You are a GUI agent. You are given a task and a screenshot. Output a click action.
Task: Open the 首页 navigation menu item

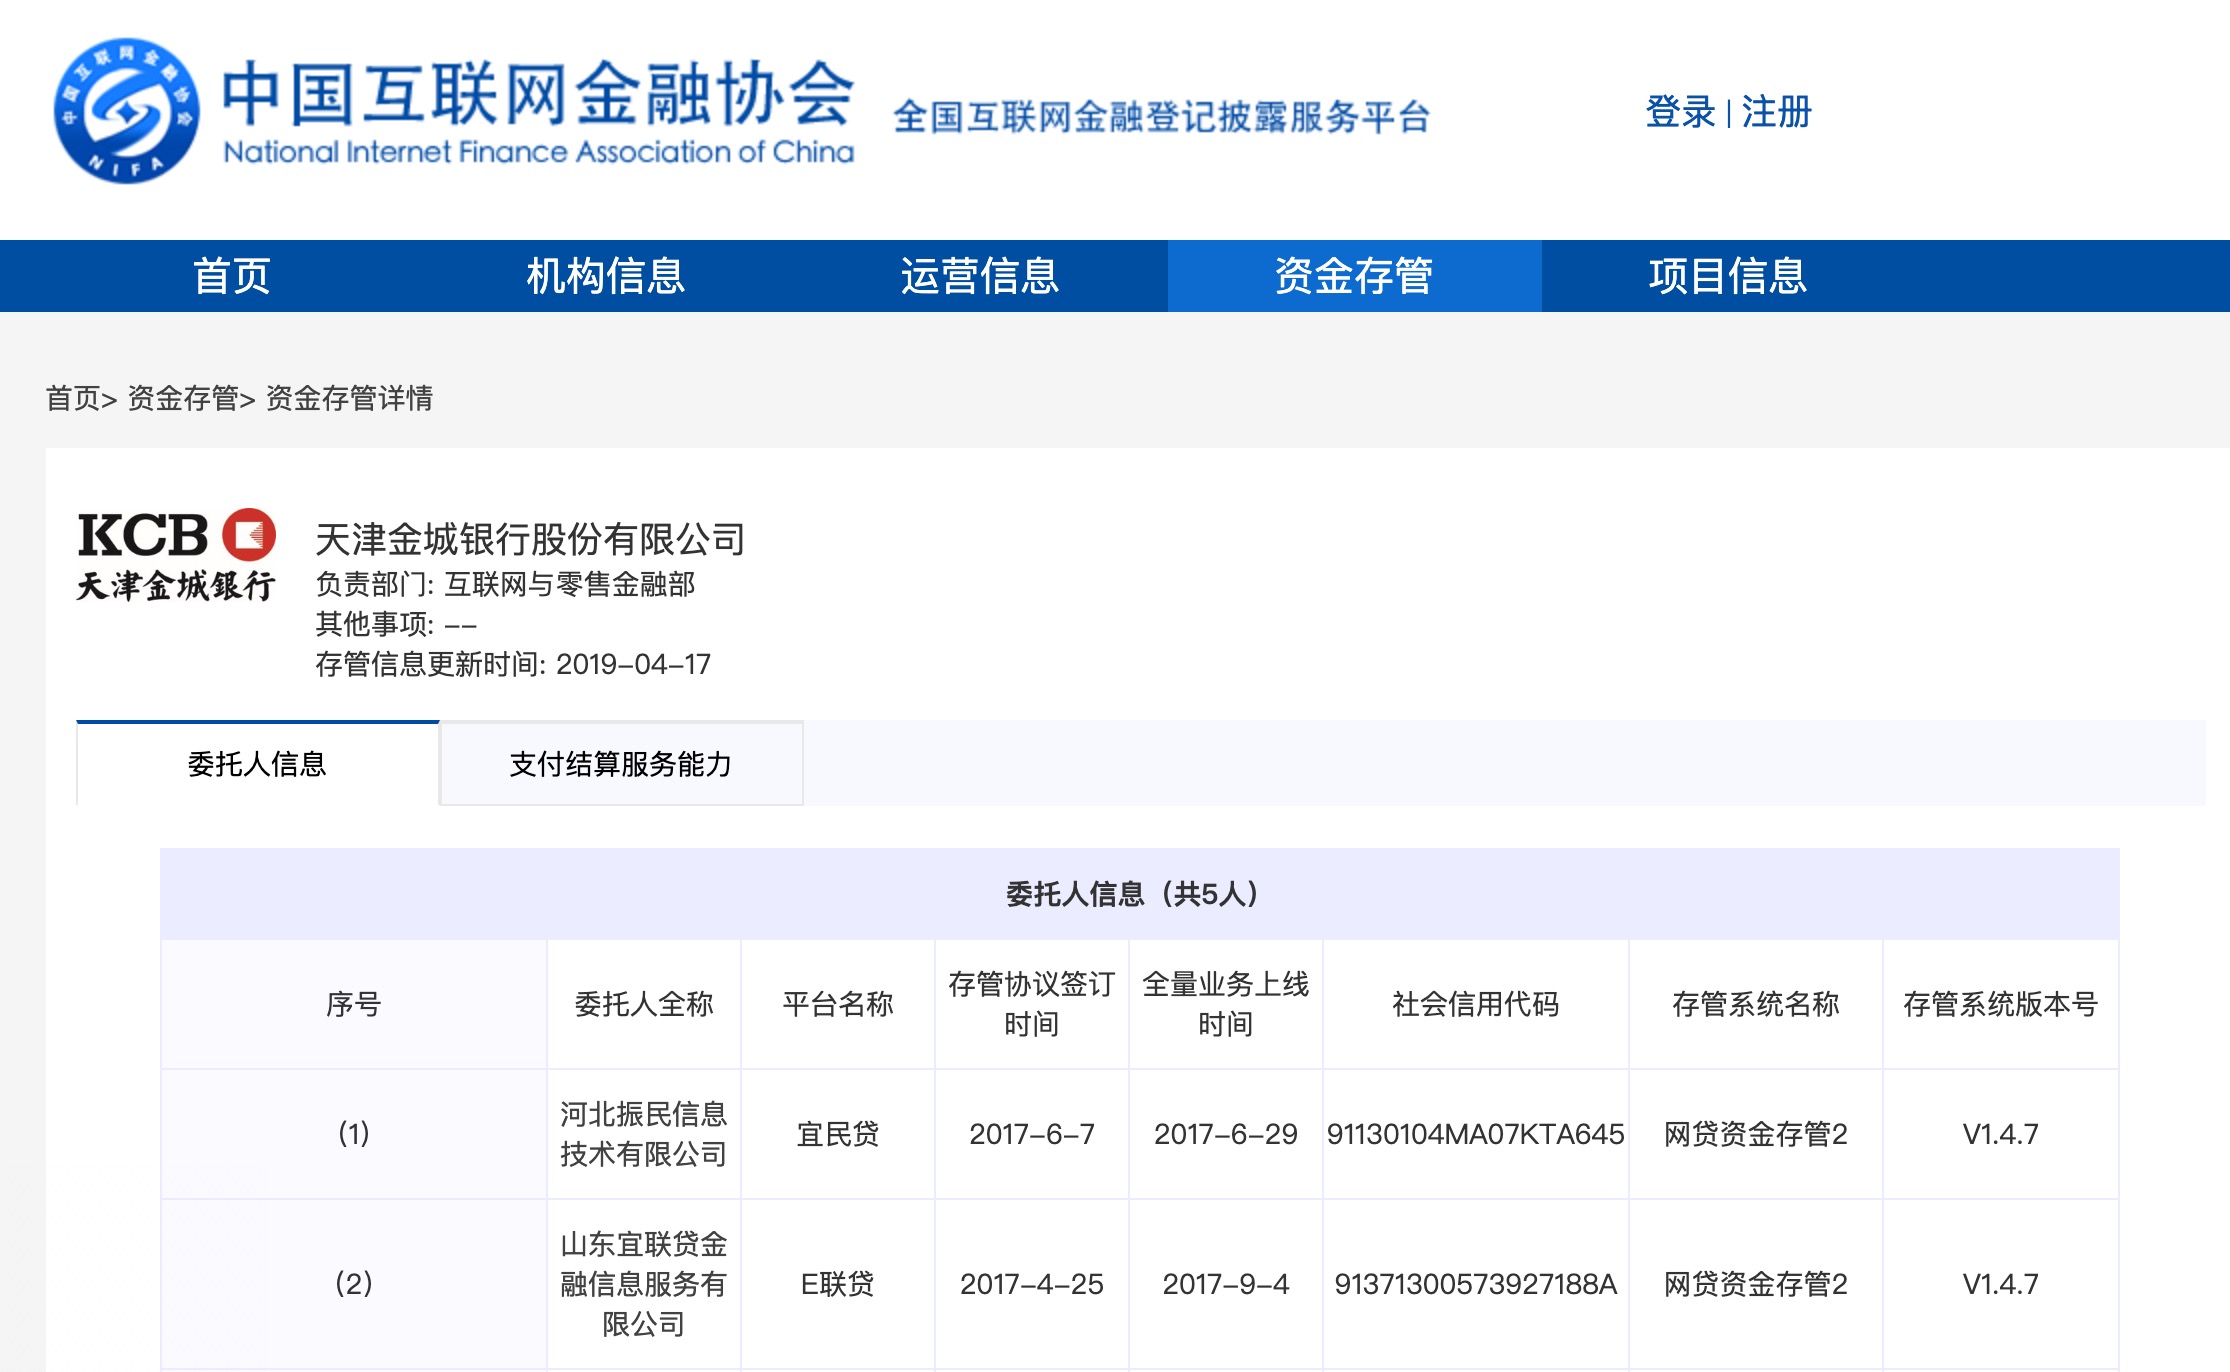[x=232, y=276]
